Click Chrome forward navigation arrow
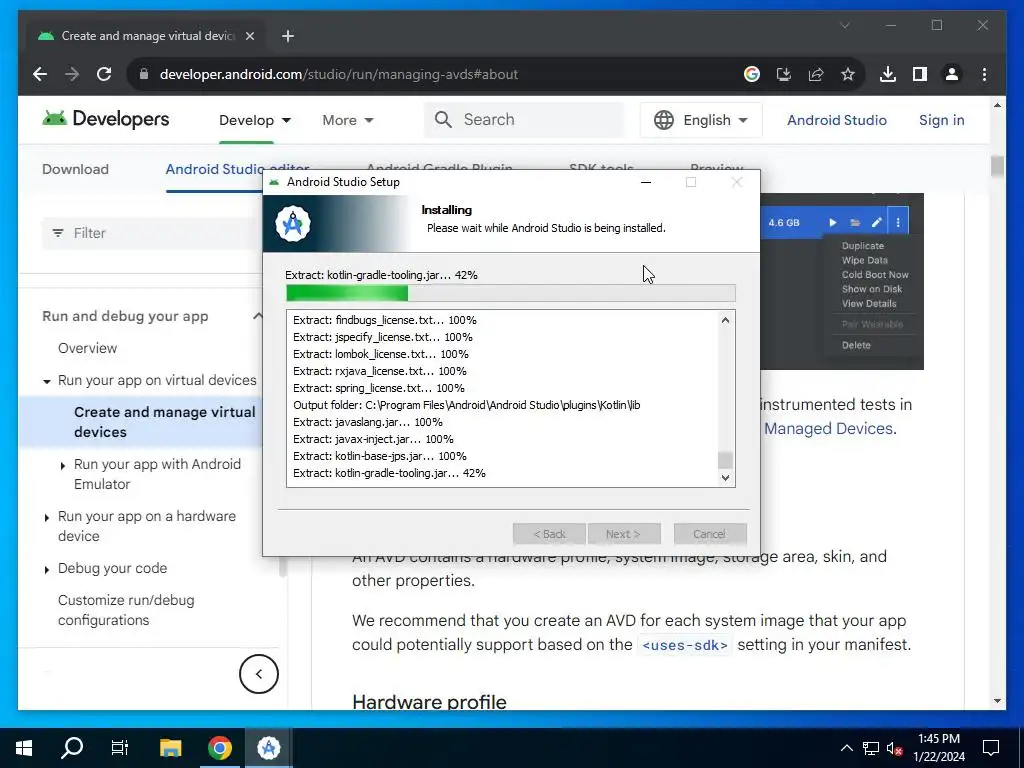This screenshot has width=1024, height=768. [72, 74]
